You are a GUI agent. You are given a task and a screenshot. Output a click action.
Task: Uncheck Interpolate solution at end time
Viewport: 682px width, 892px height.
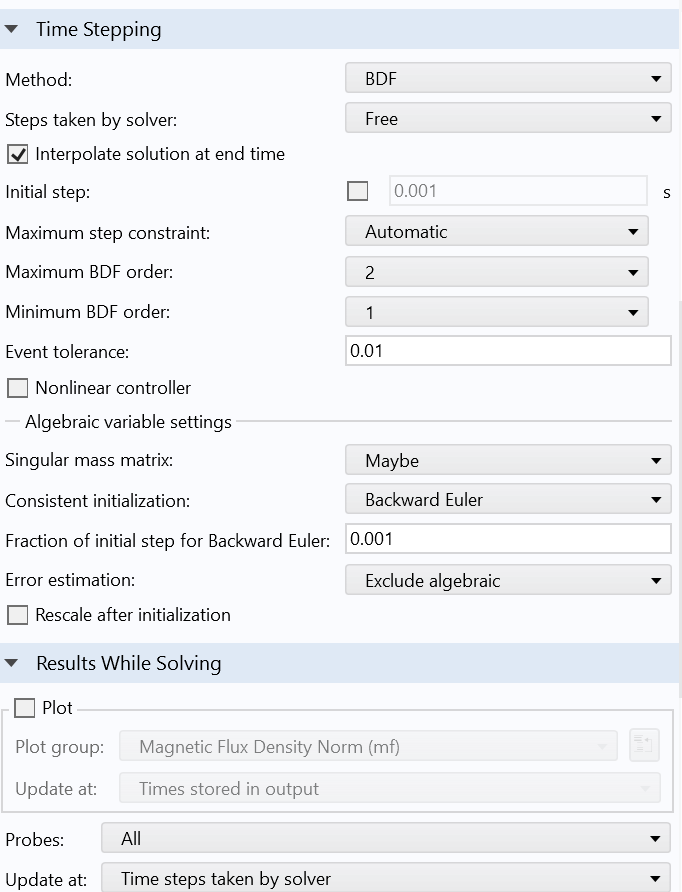click(18, 155)
